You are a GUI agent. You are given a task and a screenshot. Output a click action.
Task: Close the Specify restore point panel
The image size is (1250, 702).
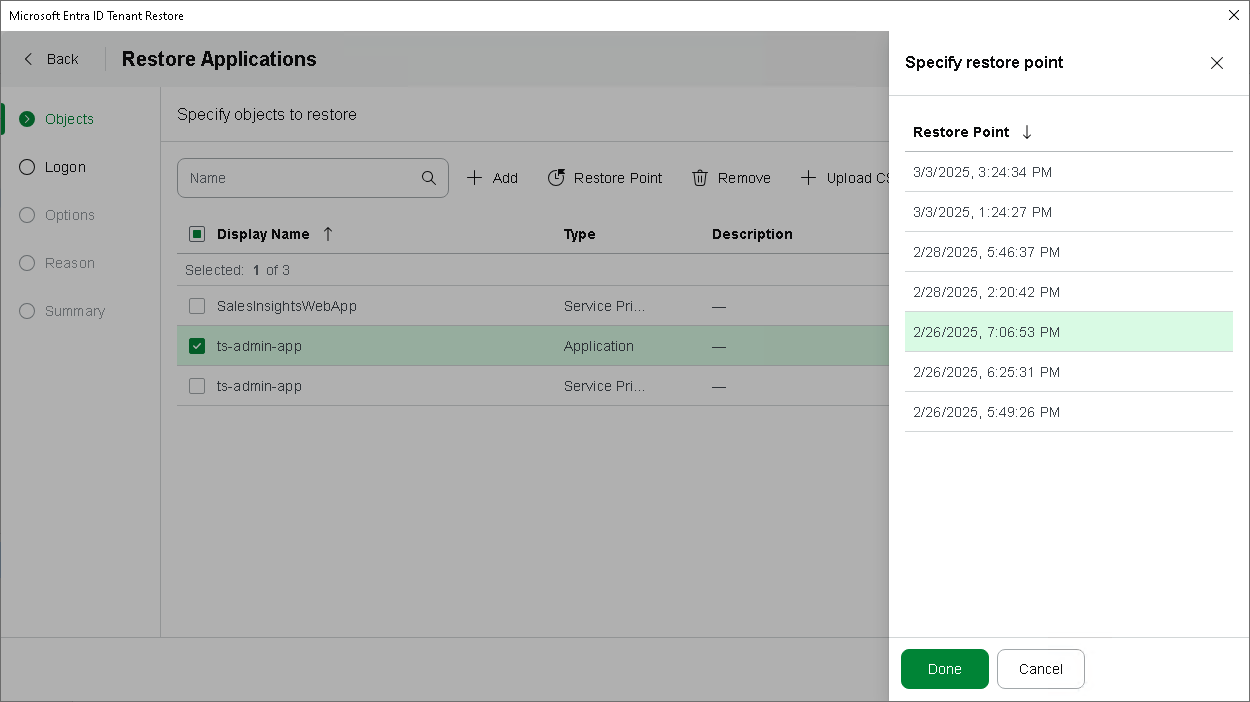(1216, 63)
